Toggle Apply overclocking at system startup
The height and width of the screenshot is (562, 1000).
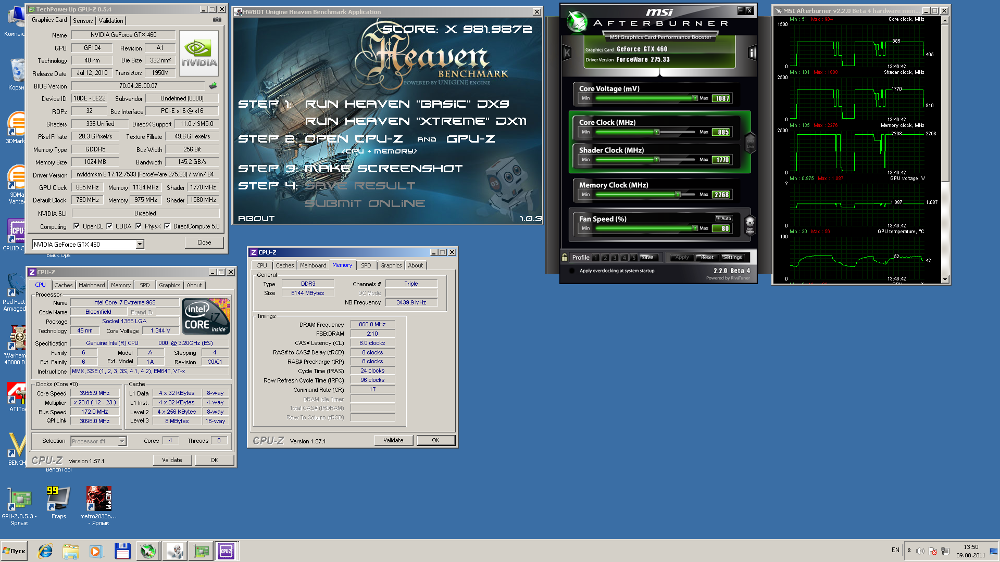(x=572, y=271)
